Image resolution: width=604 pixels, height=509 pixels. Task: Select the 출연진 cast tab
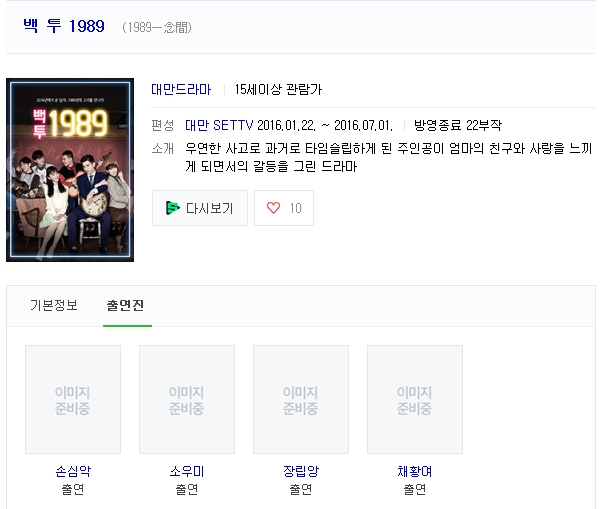point(126,305)
